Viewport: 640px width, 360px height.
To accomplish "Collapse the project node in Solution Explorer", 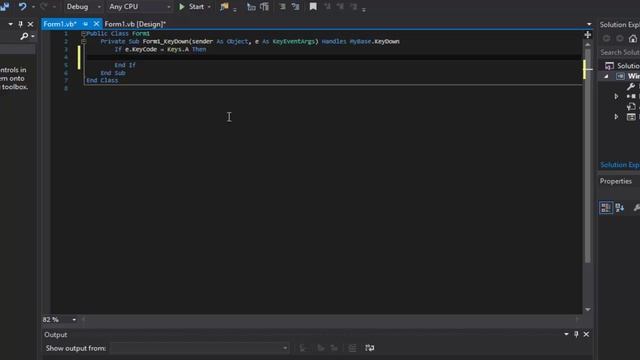I will click(x=606, y=76).
